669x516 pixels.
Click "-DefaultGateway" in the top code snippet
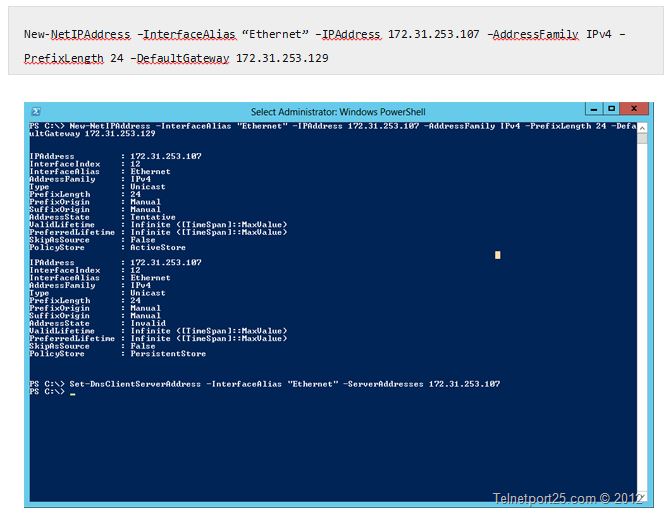pyautogui.click(x=180, y=58)
